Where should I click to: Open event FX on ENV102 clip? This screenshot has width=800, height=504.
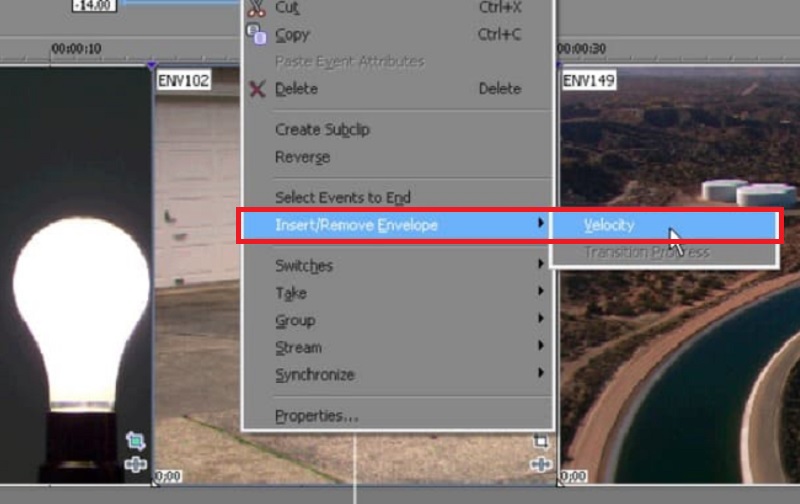pyautogui.click(x=541, y=464)
